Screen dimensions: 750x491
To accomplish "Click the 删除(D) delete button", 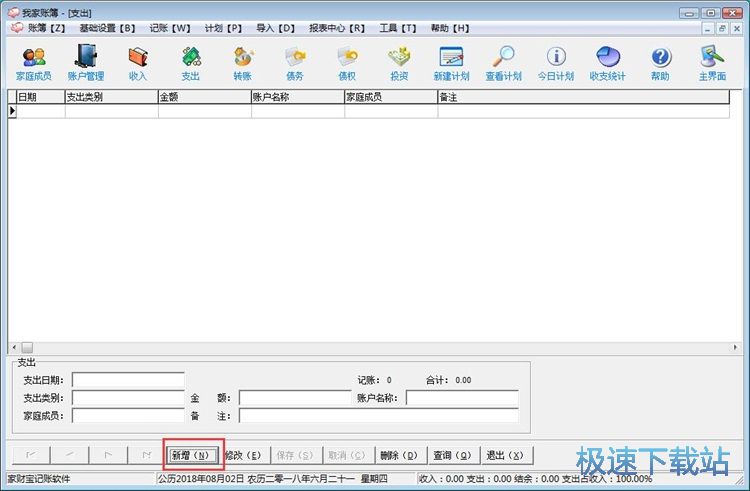I will (x=400, y=455).
